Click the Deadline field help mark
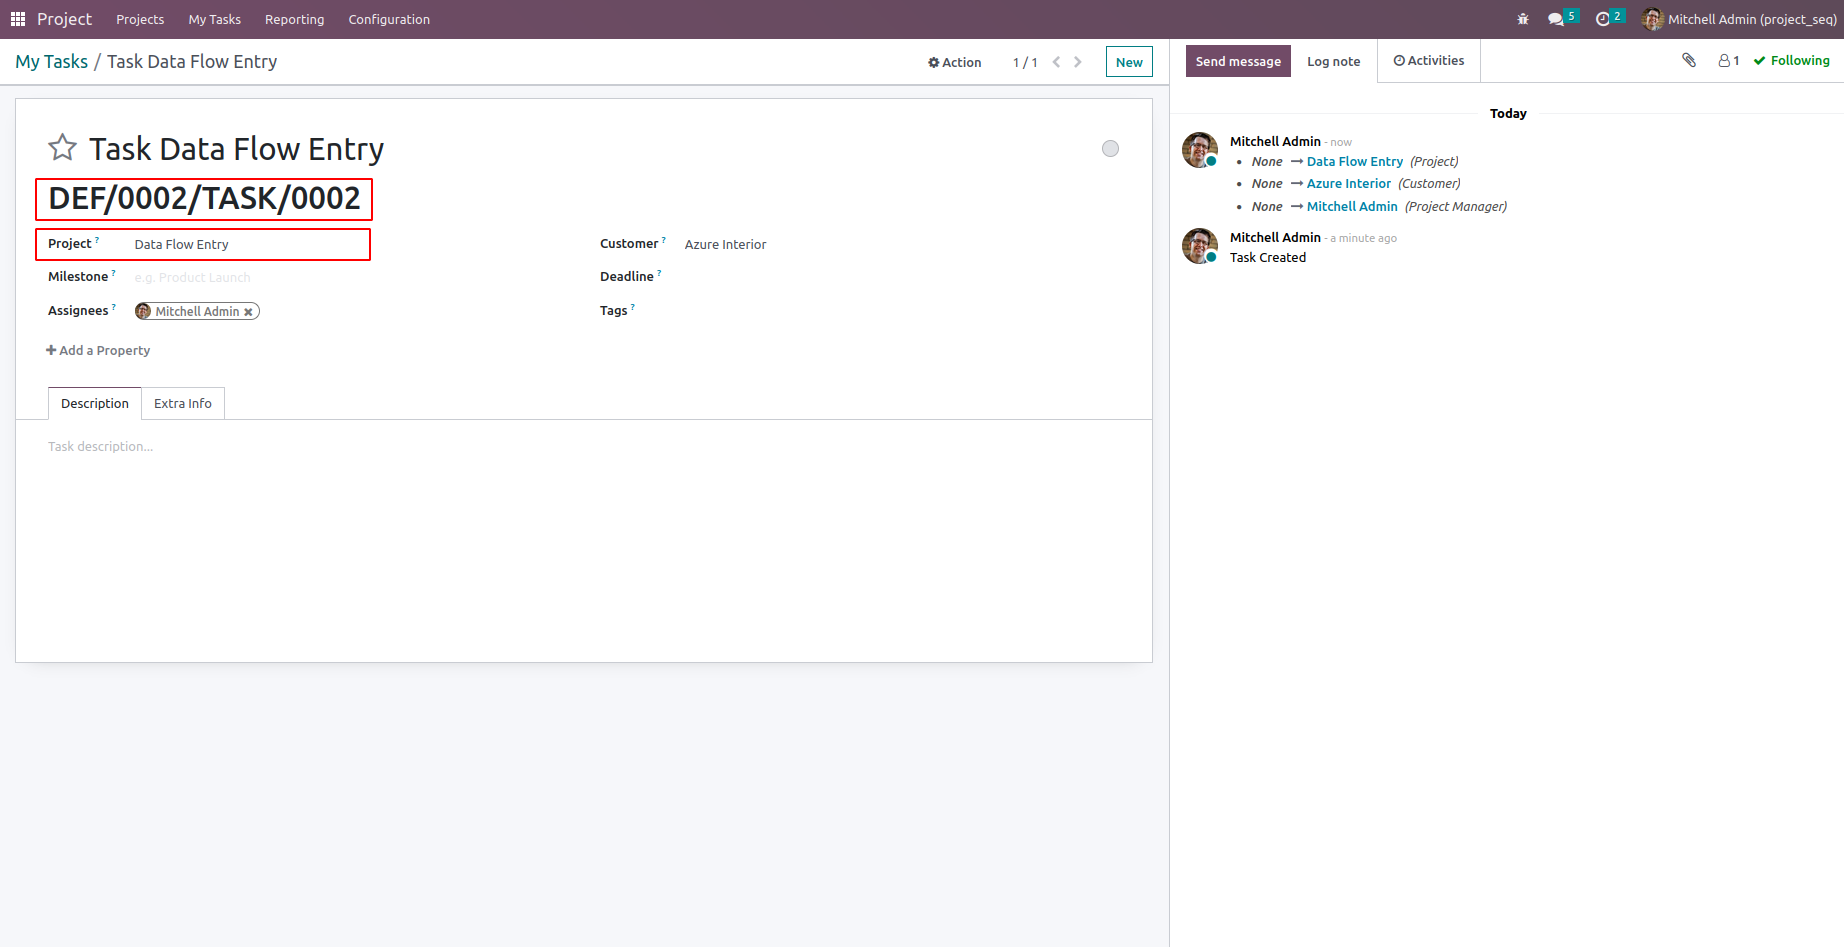This screenshot has width=1844, height=947. tap(659, 273)
